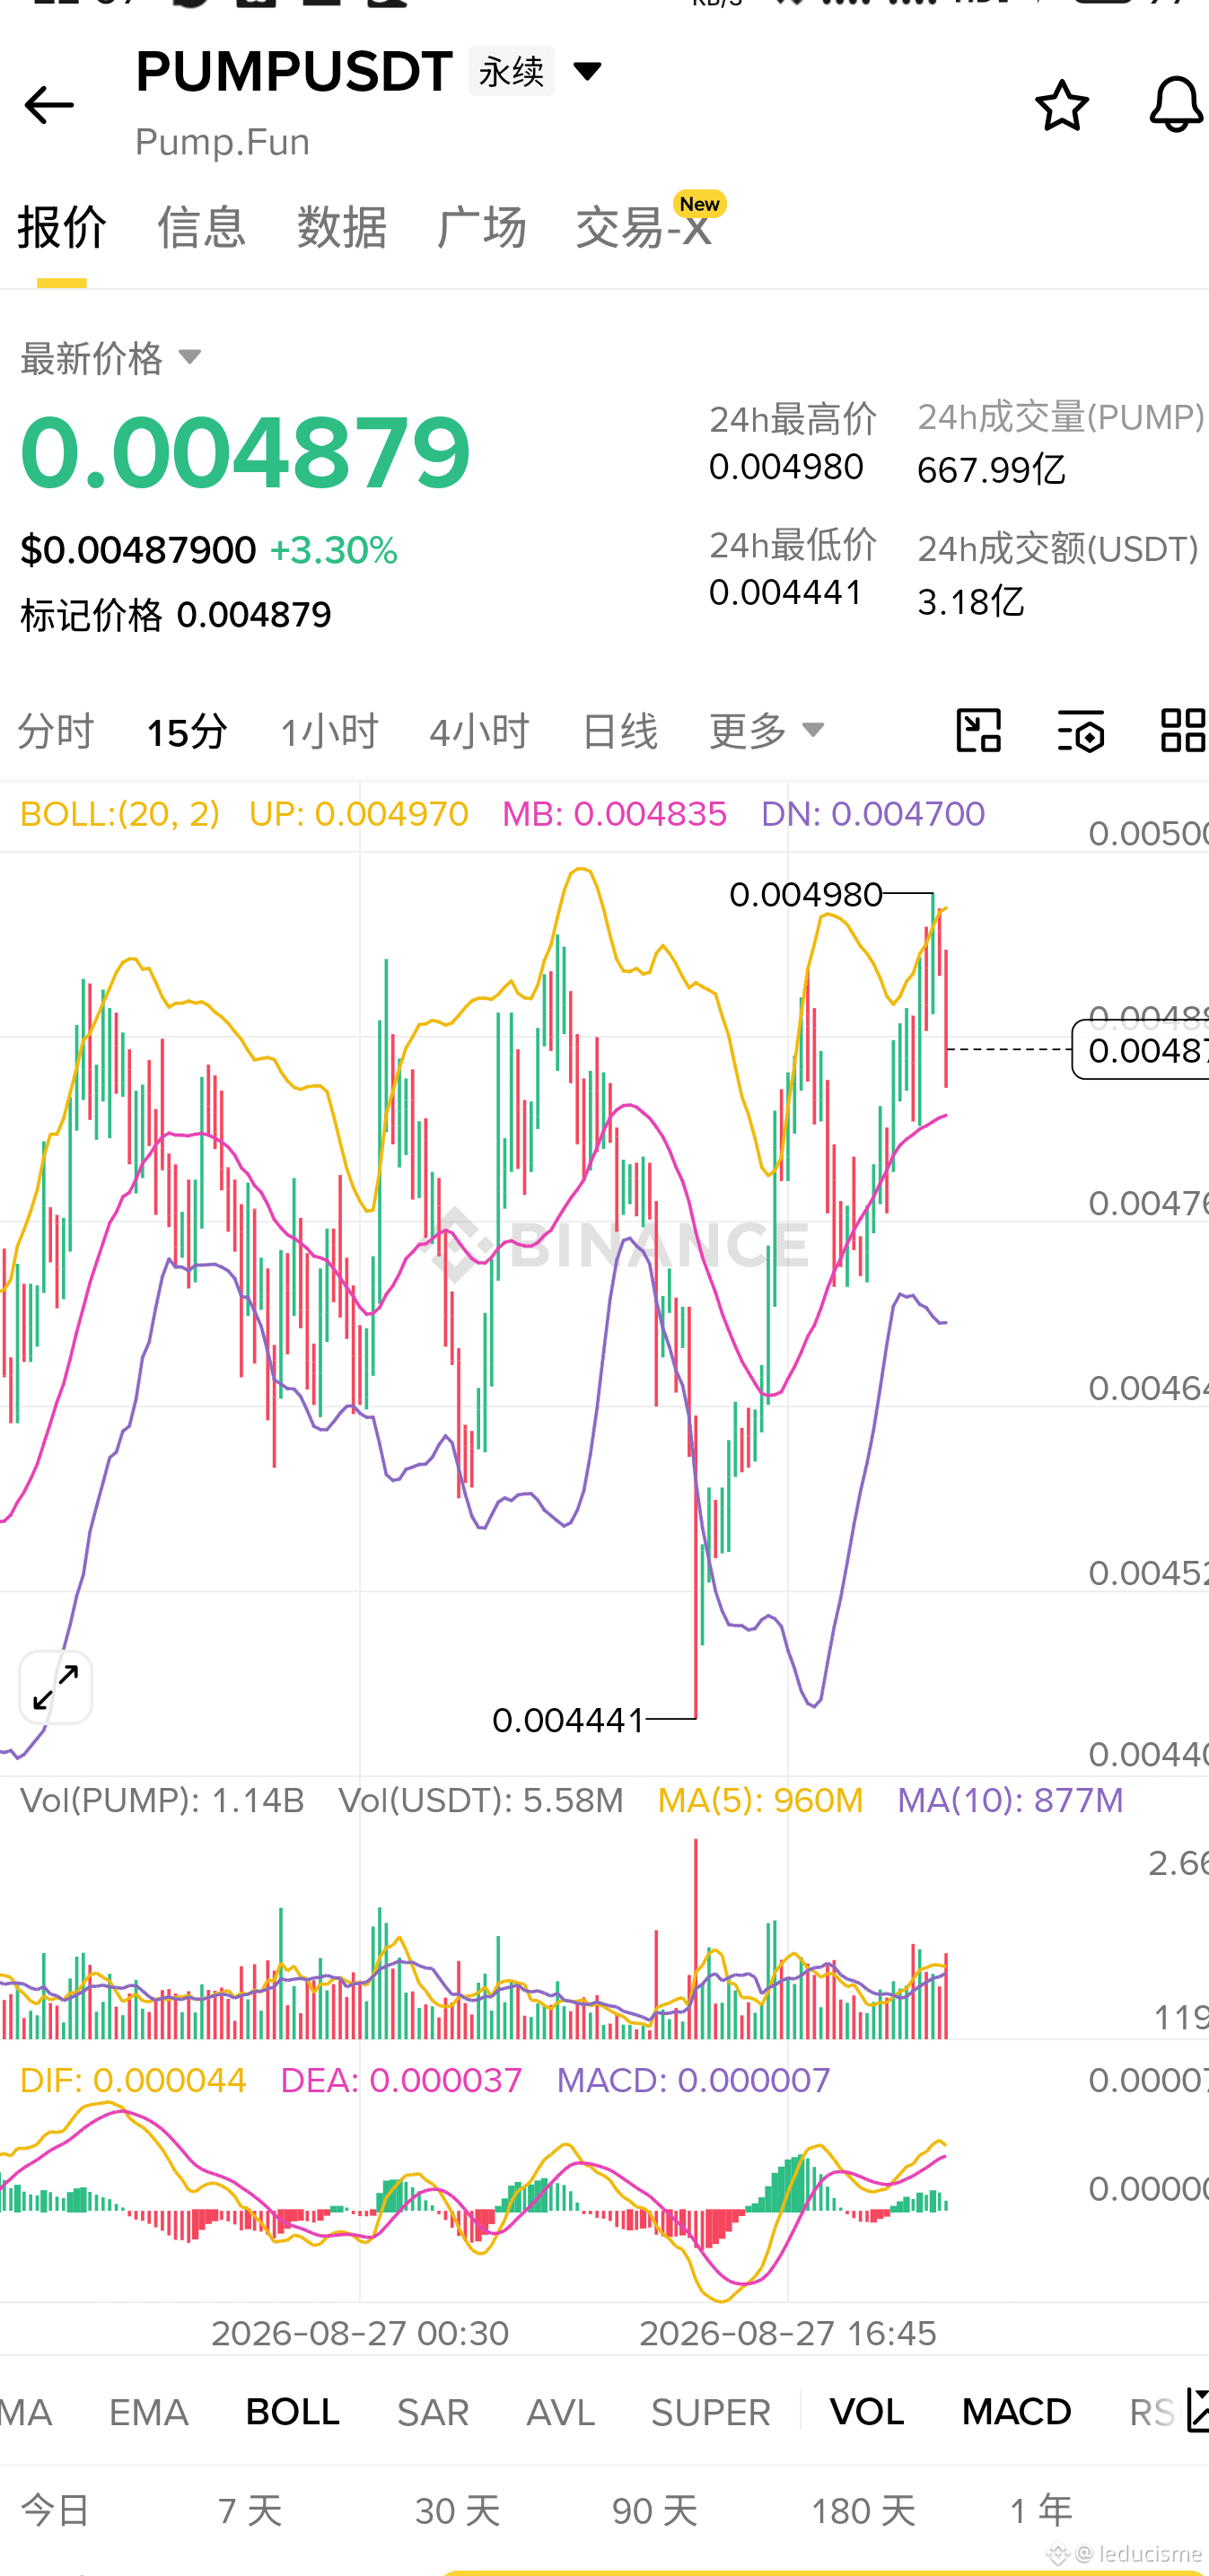
Task: Tap MA(10): 877M volume label
Action: (1010, 1800)
